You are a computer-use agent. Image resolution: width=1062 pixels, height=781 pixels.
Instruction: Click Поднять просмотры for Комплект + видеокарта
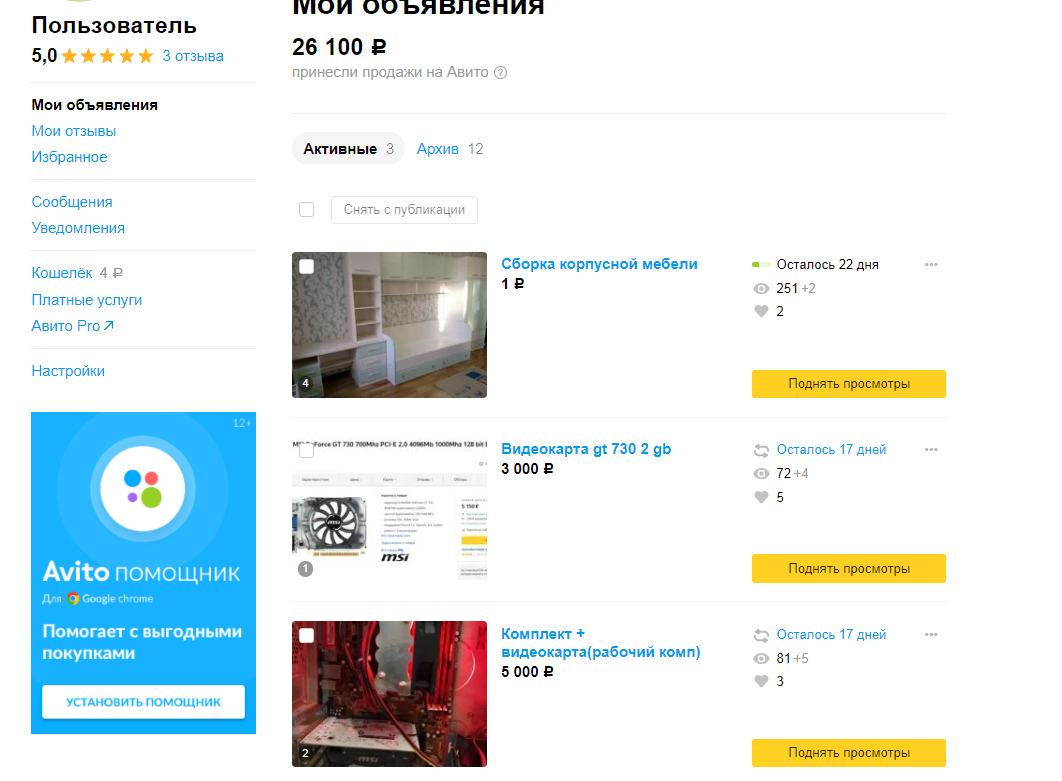coord(849,753)
